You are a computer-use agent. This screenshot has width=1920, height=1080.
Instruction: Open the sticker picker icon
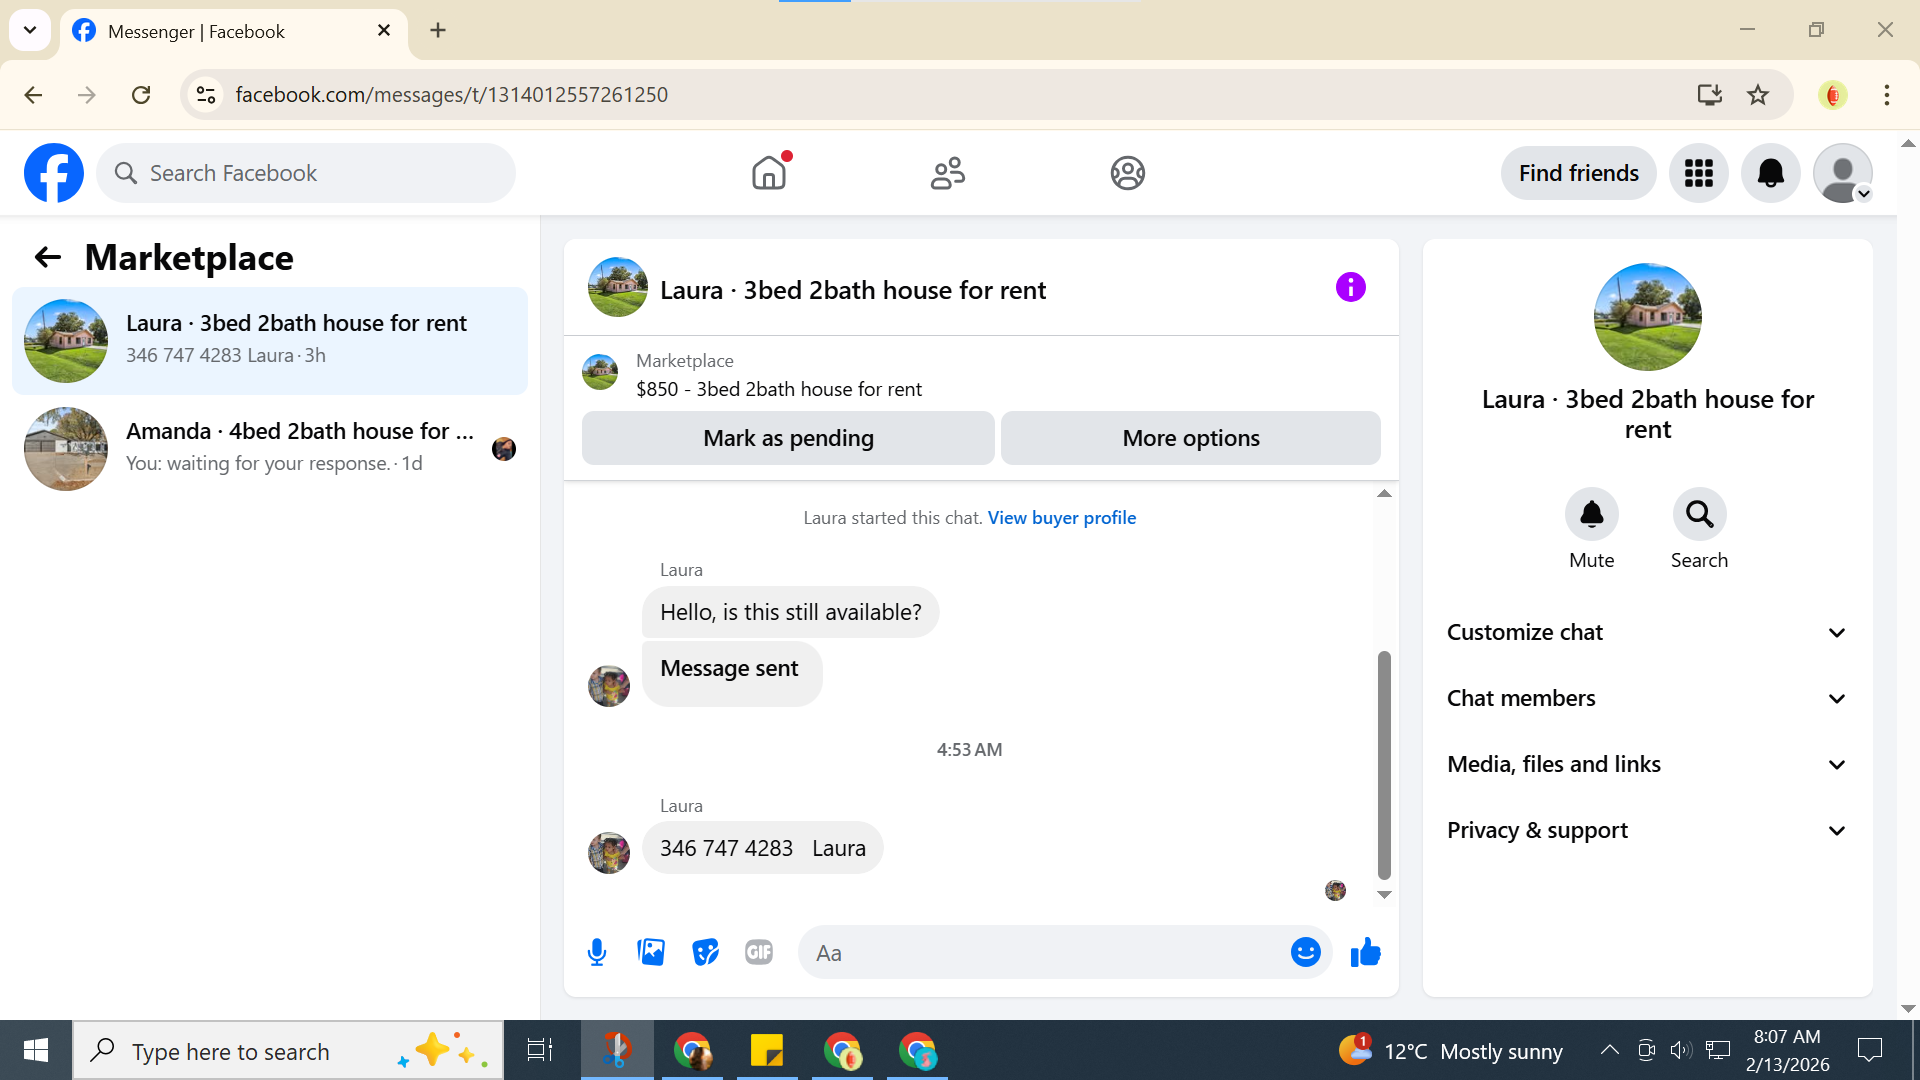[x=705, y=952]
